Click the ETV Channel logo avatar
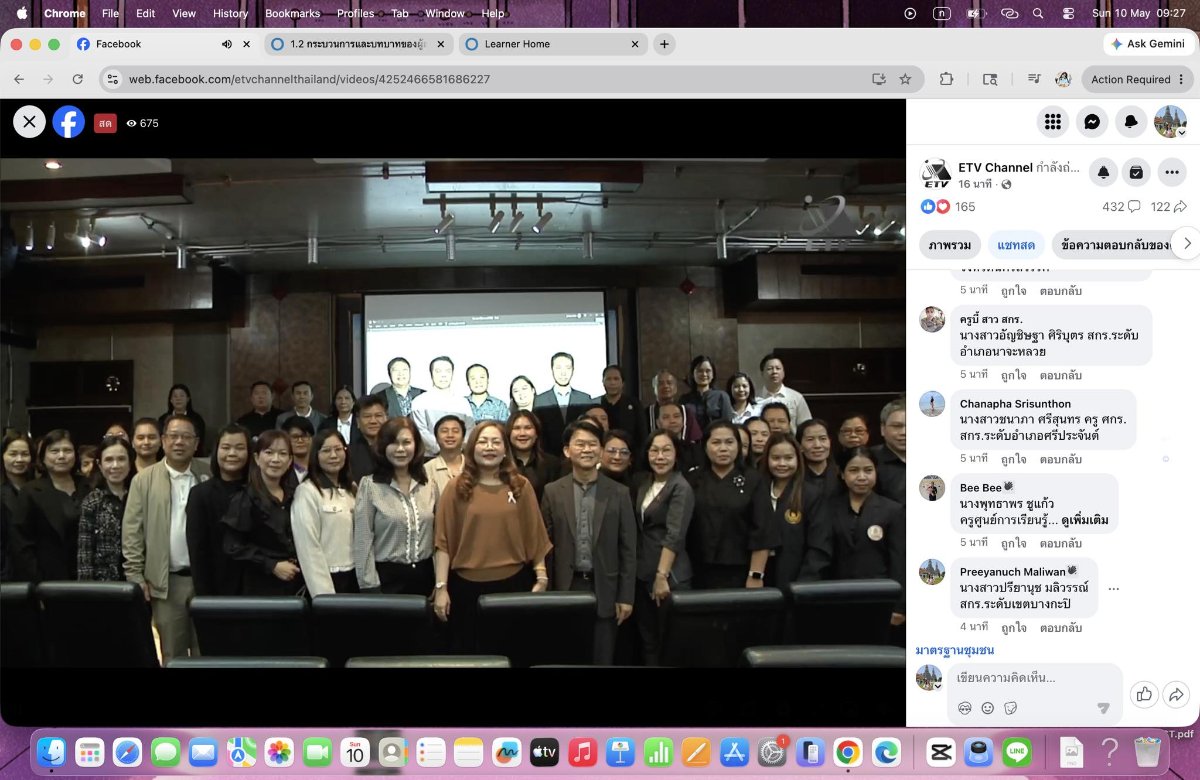Screen dimensions: 1200x780 [x=935, y=173]
